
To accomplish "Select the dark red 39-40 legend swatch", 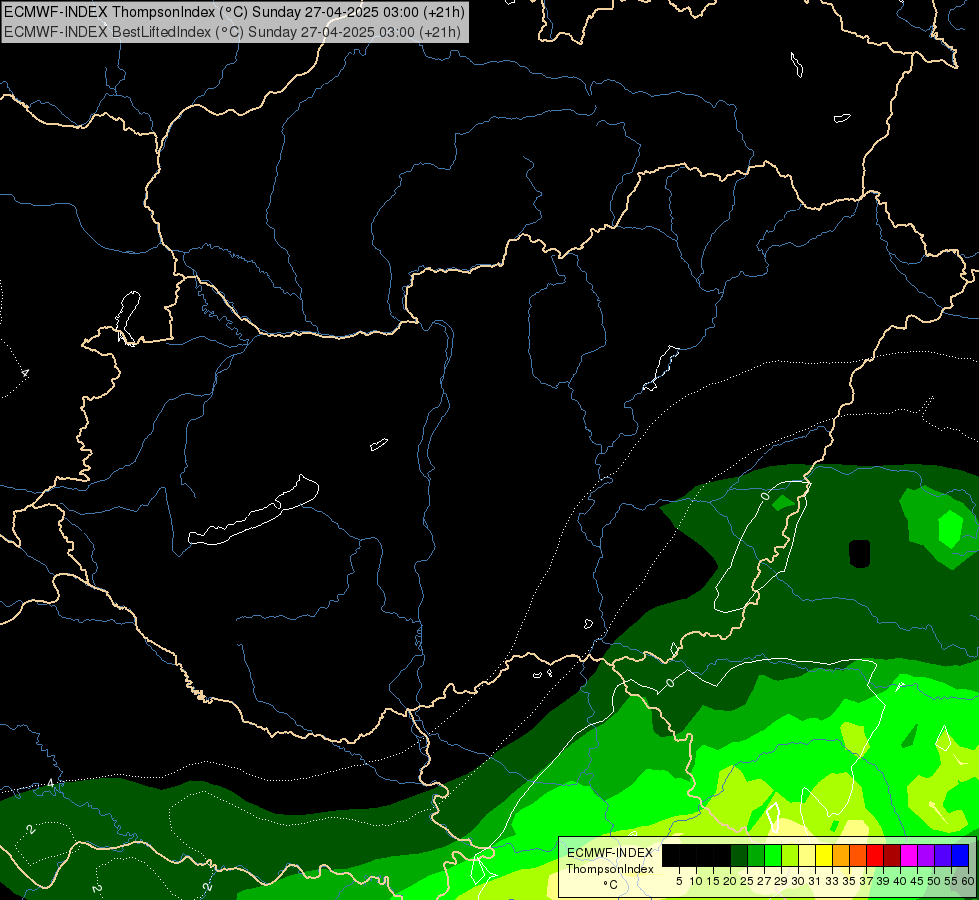I will (x=892, y=855).
